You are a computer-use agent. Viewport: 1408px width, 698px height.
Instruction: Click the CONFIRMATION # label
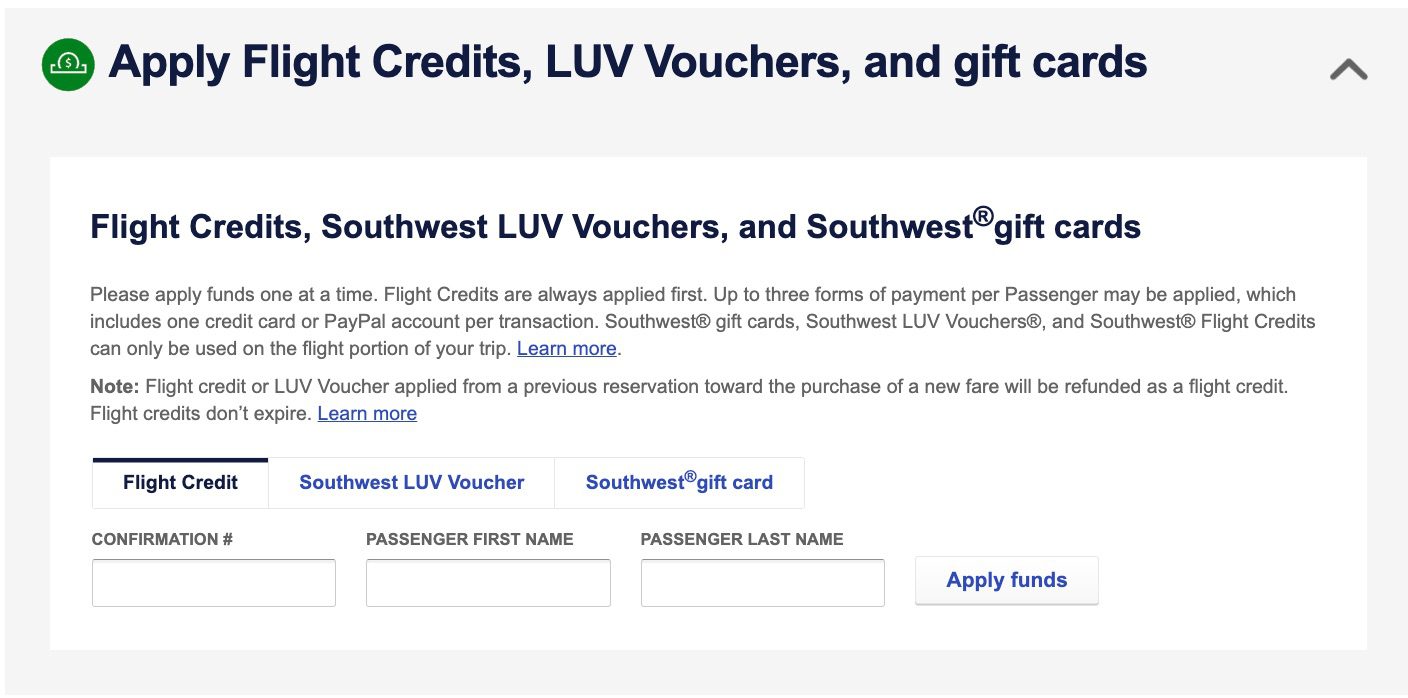click(160, 539)
